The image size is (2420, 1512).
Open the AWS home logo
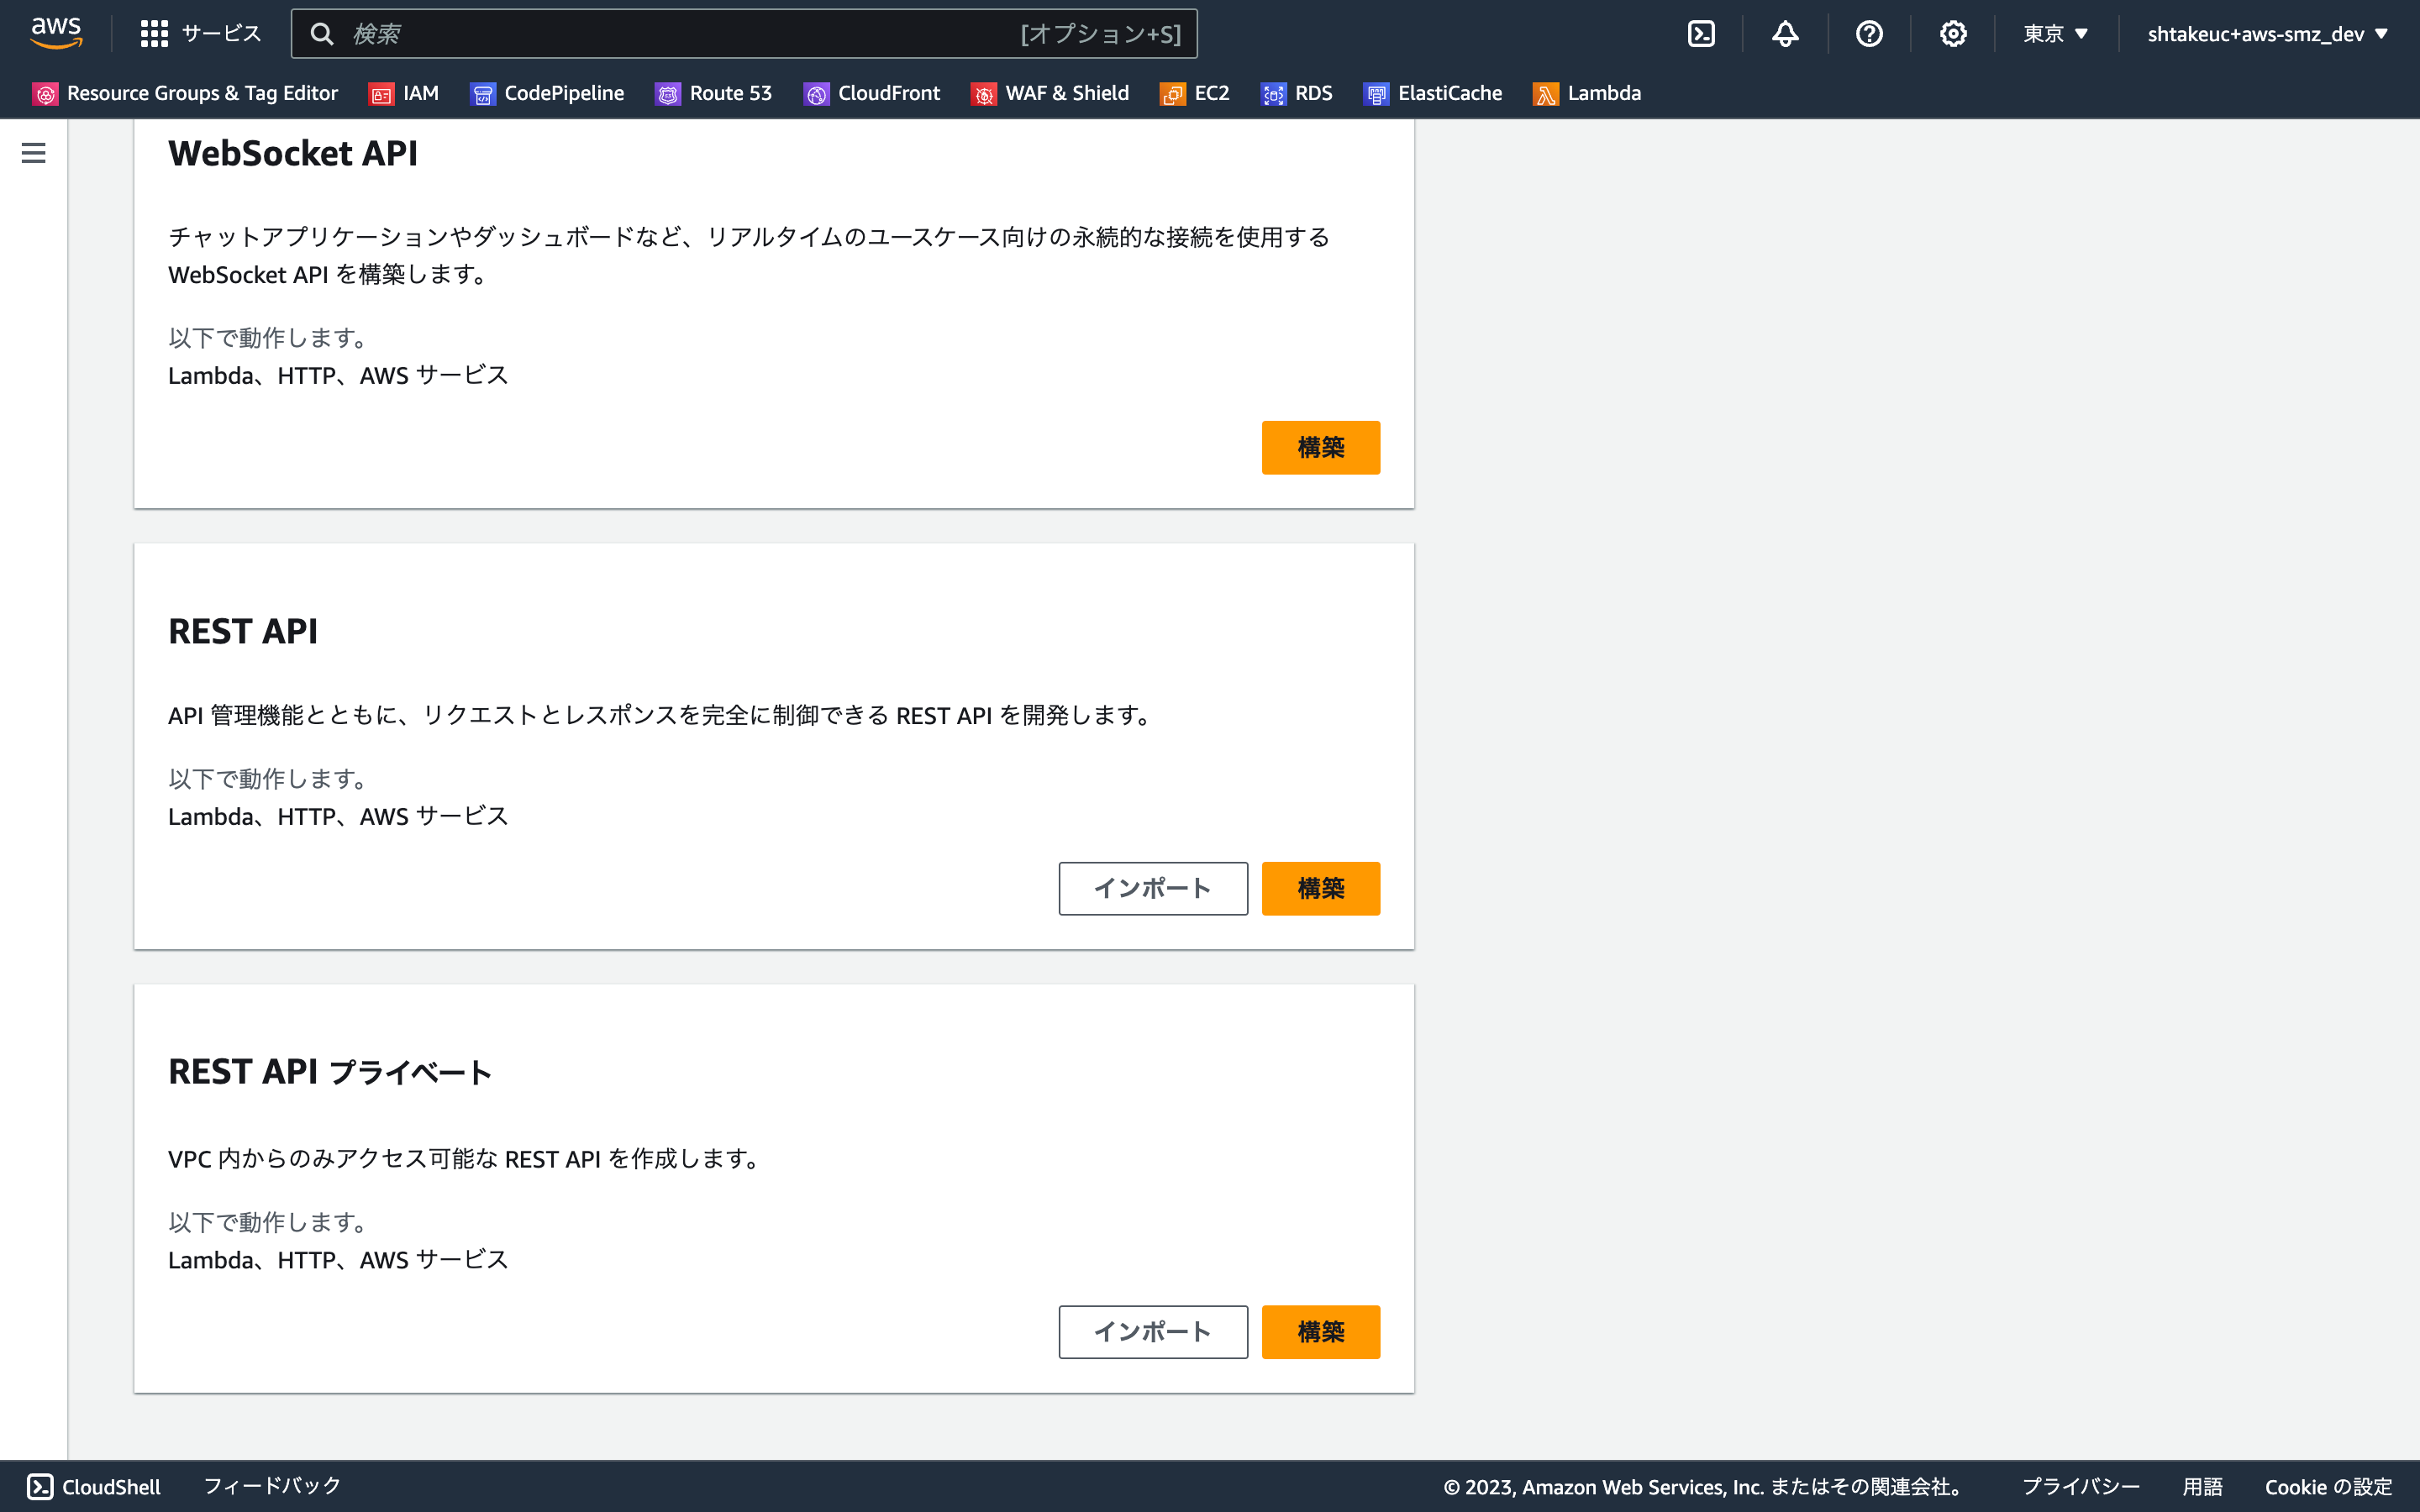click(56, 33)
